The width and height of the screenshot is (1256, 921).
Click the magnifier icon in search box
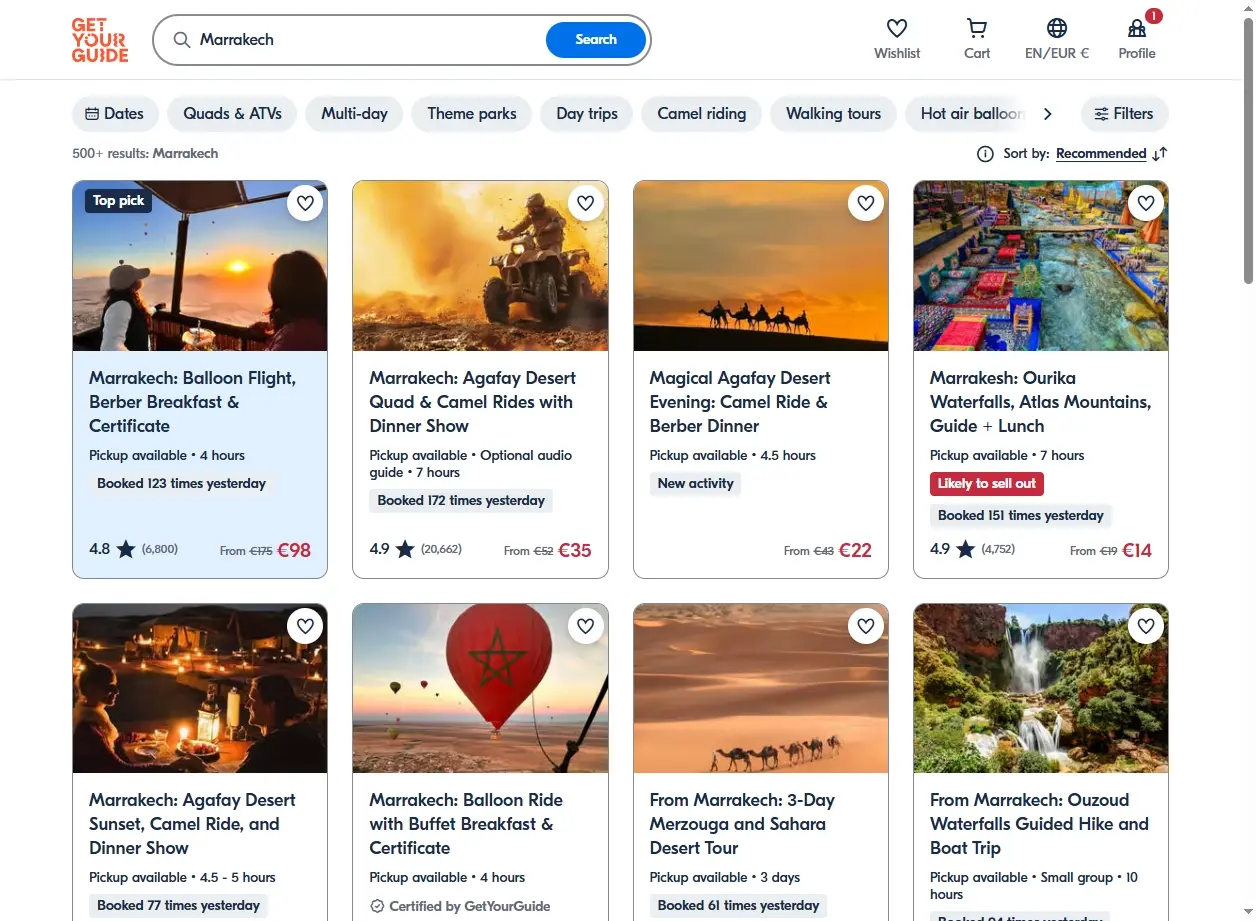(182, 40)
